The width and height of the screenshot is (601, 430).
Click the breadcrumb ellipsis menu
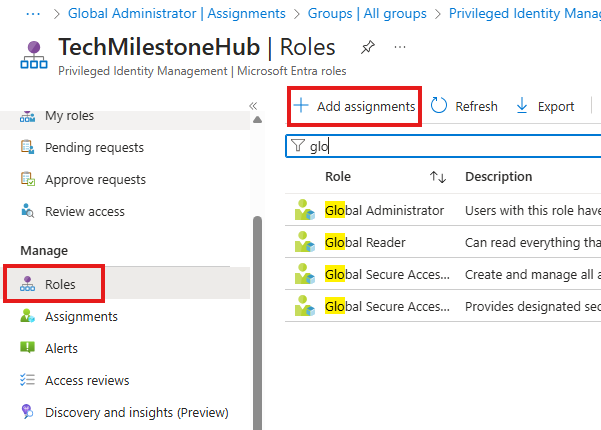tap(33, 14)
